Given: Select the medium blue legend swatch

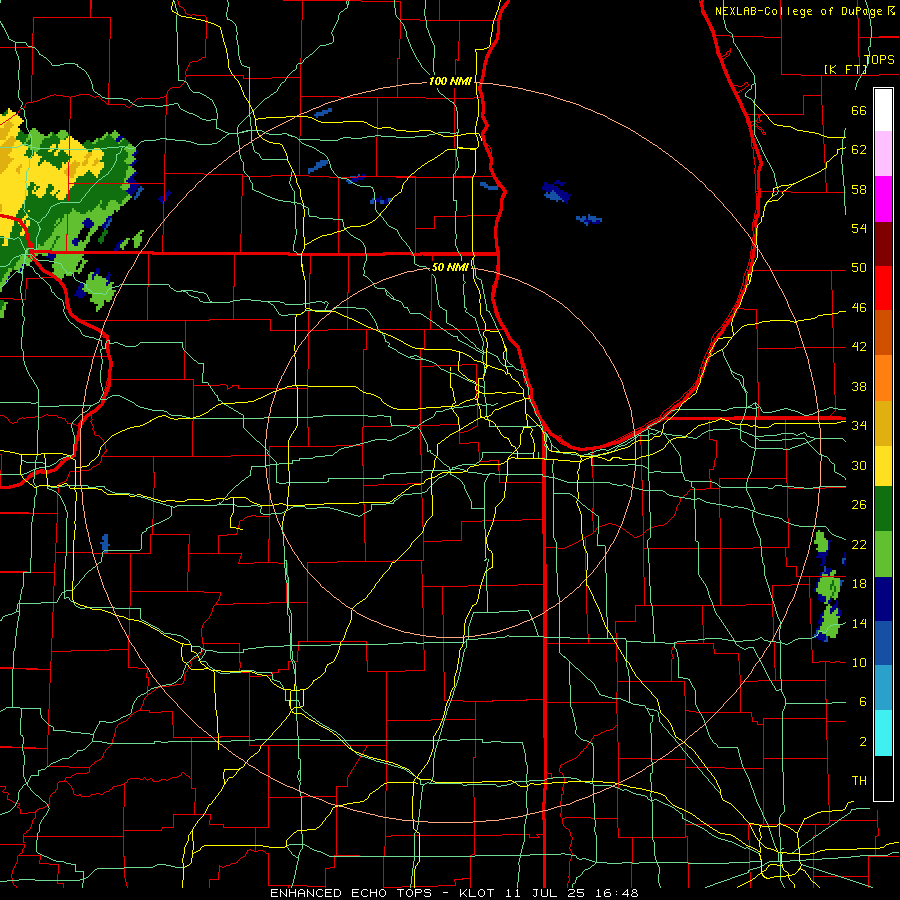Looking at the screenshot, I should coord(883,643).
